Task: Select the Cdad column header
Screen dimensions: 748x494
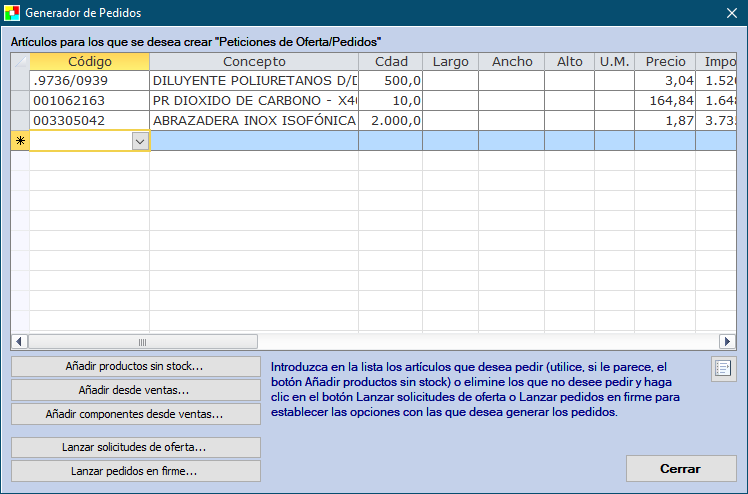Action: [390, 62]
